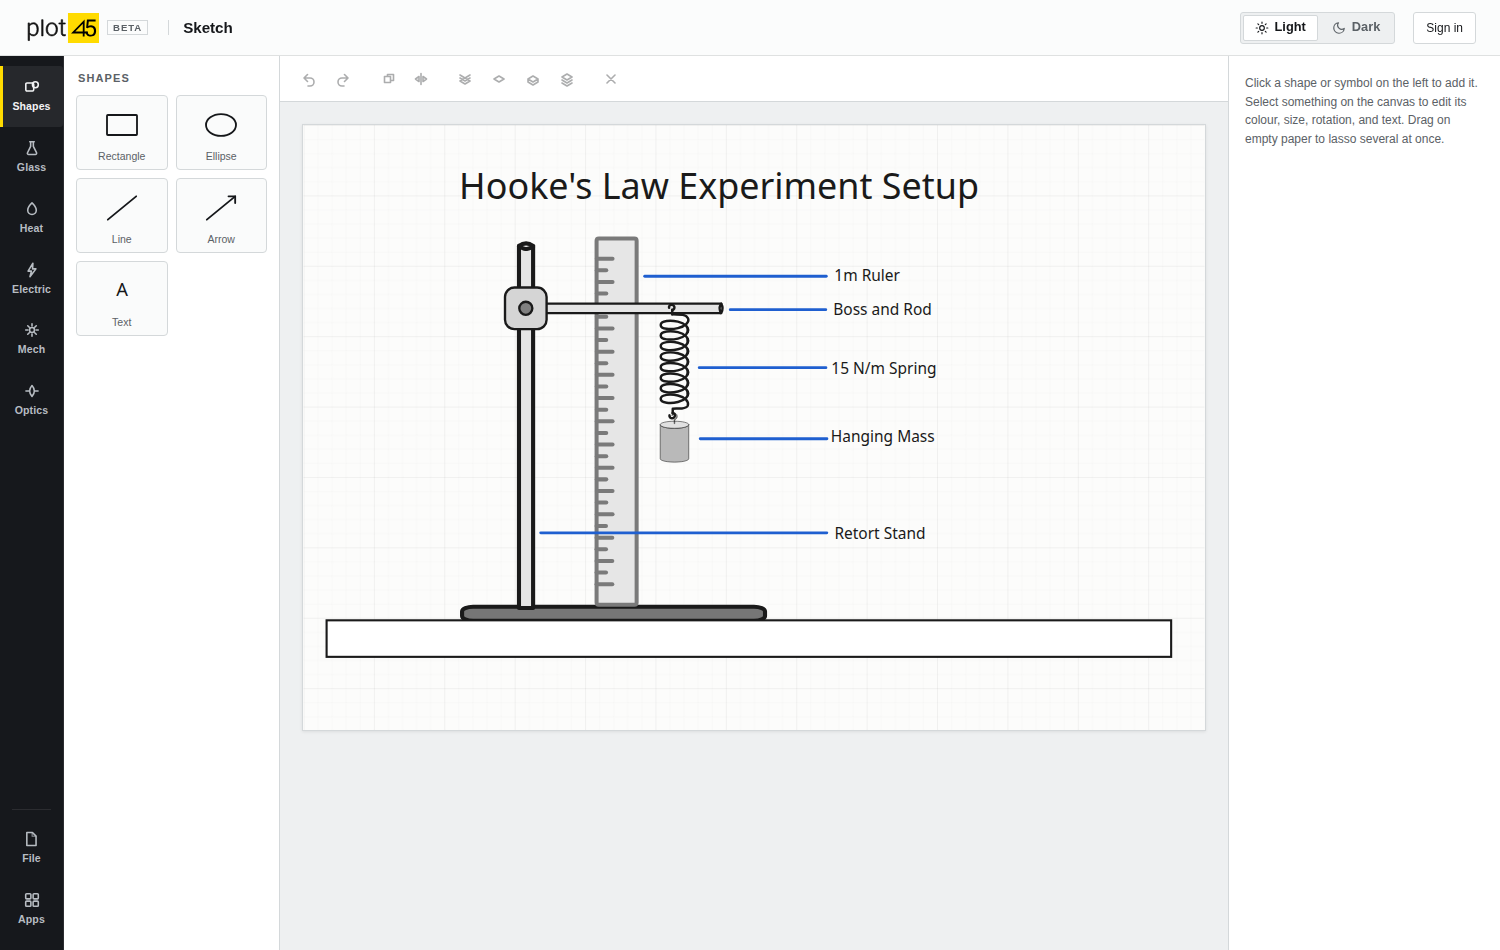
Task: Click the bring to front layers icon
Action: [x=567, y=79]
